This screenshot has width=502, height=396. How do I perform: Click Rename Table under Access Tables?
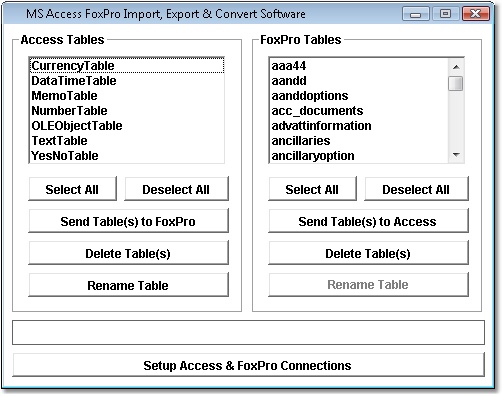[x=128, y=285]
